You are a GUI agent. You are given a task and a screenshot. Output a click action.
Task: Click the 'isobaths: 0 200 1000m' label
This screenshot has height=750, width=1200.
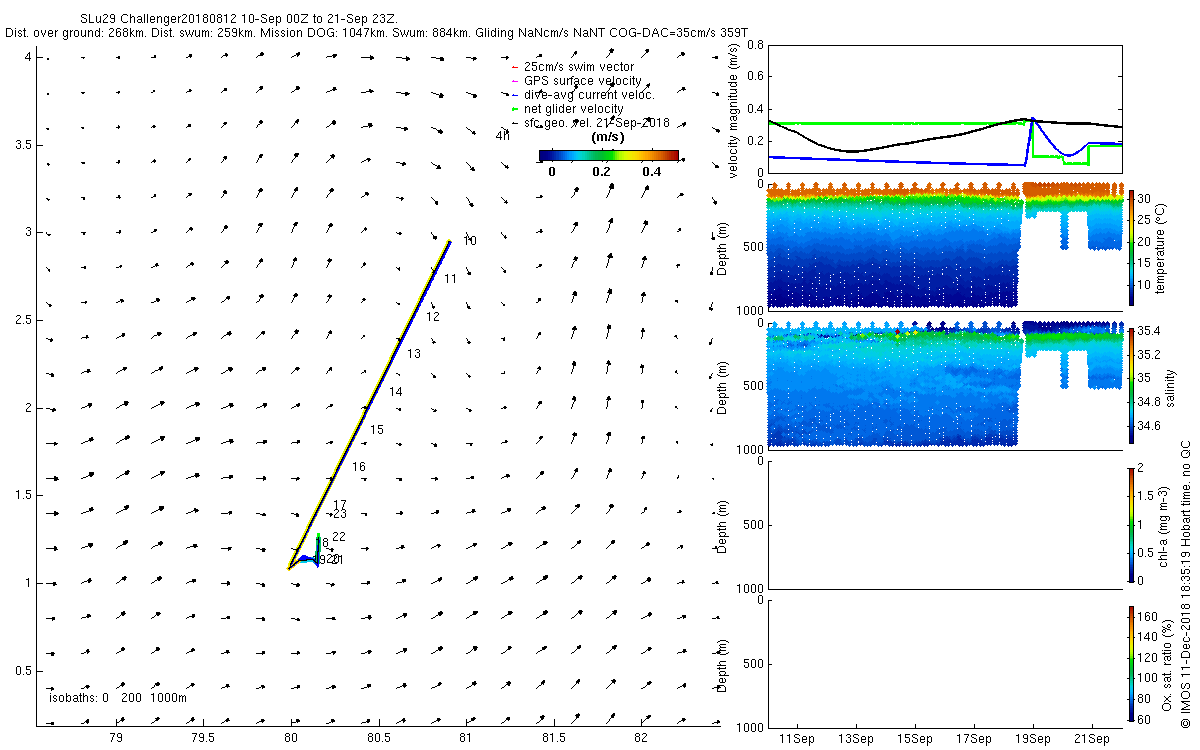tap(117, 698)
